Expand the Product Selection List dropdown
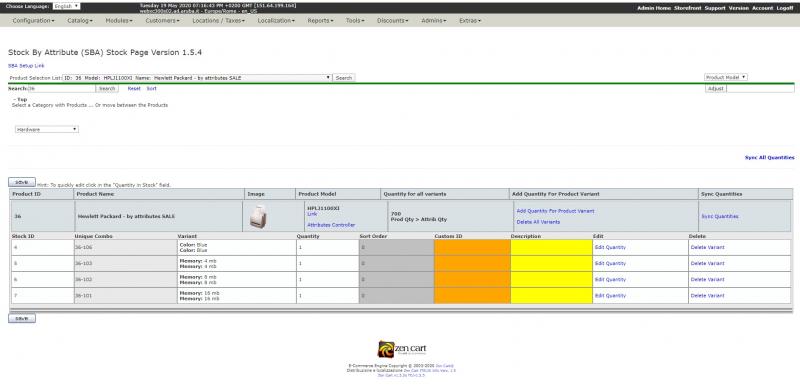The image size is (800, 390). [x=197, y=78]
